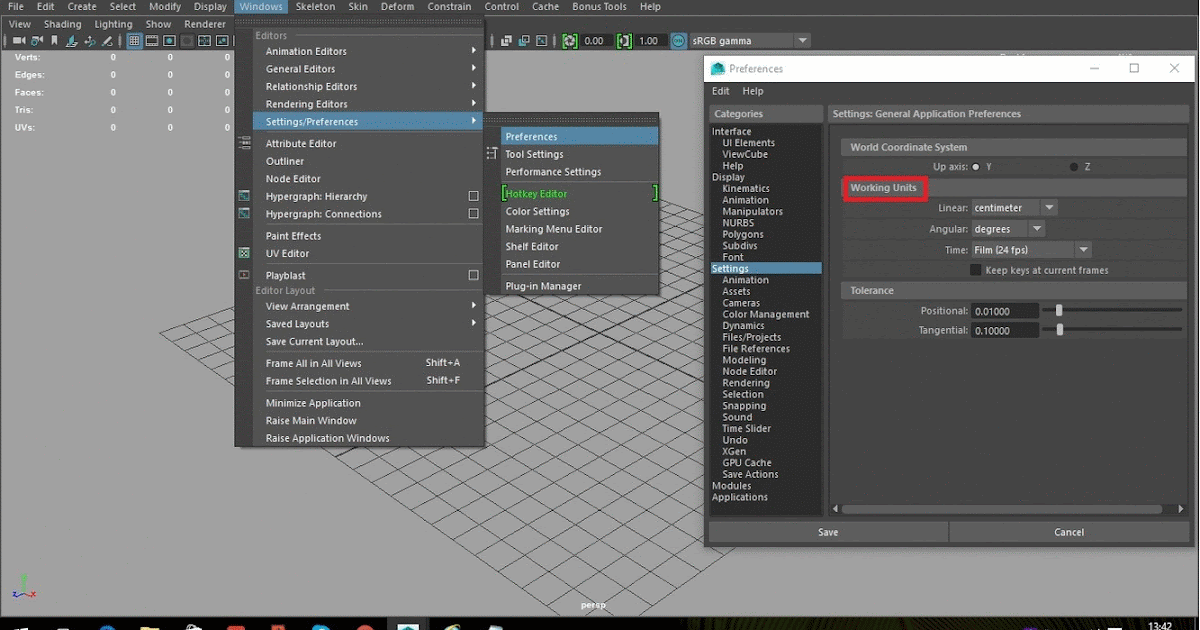Viewport: 1200px width, 630px height.
Task: Click the Tangential value input field
Action: click(x=1005, y=330)
